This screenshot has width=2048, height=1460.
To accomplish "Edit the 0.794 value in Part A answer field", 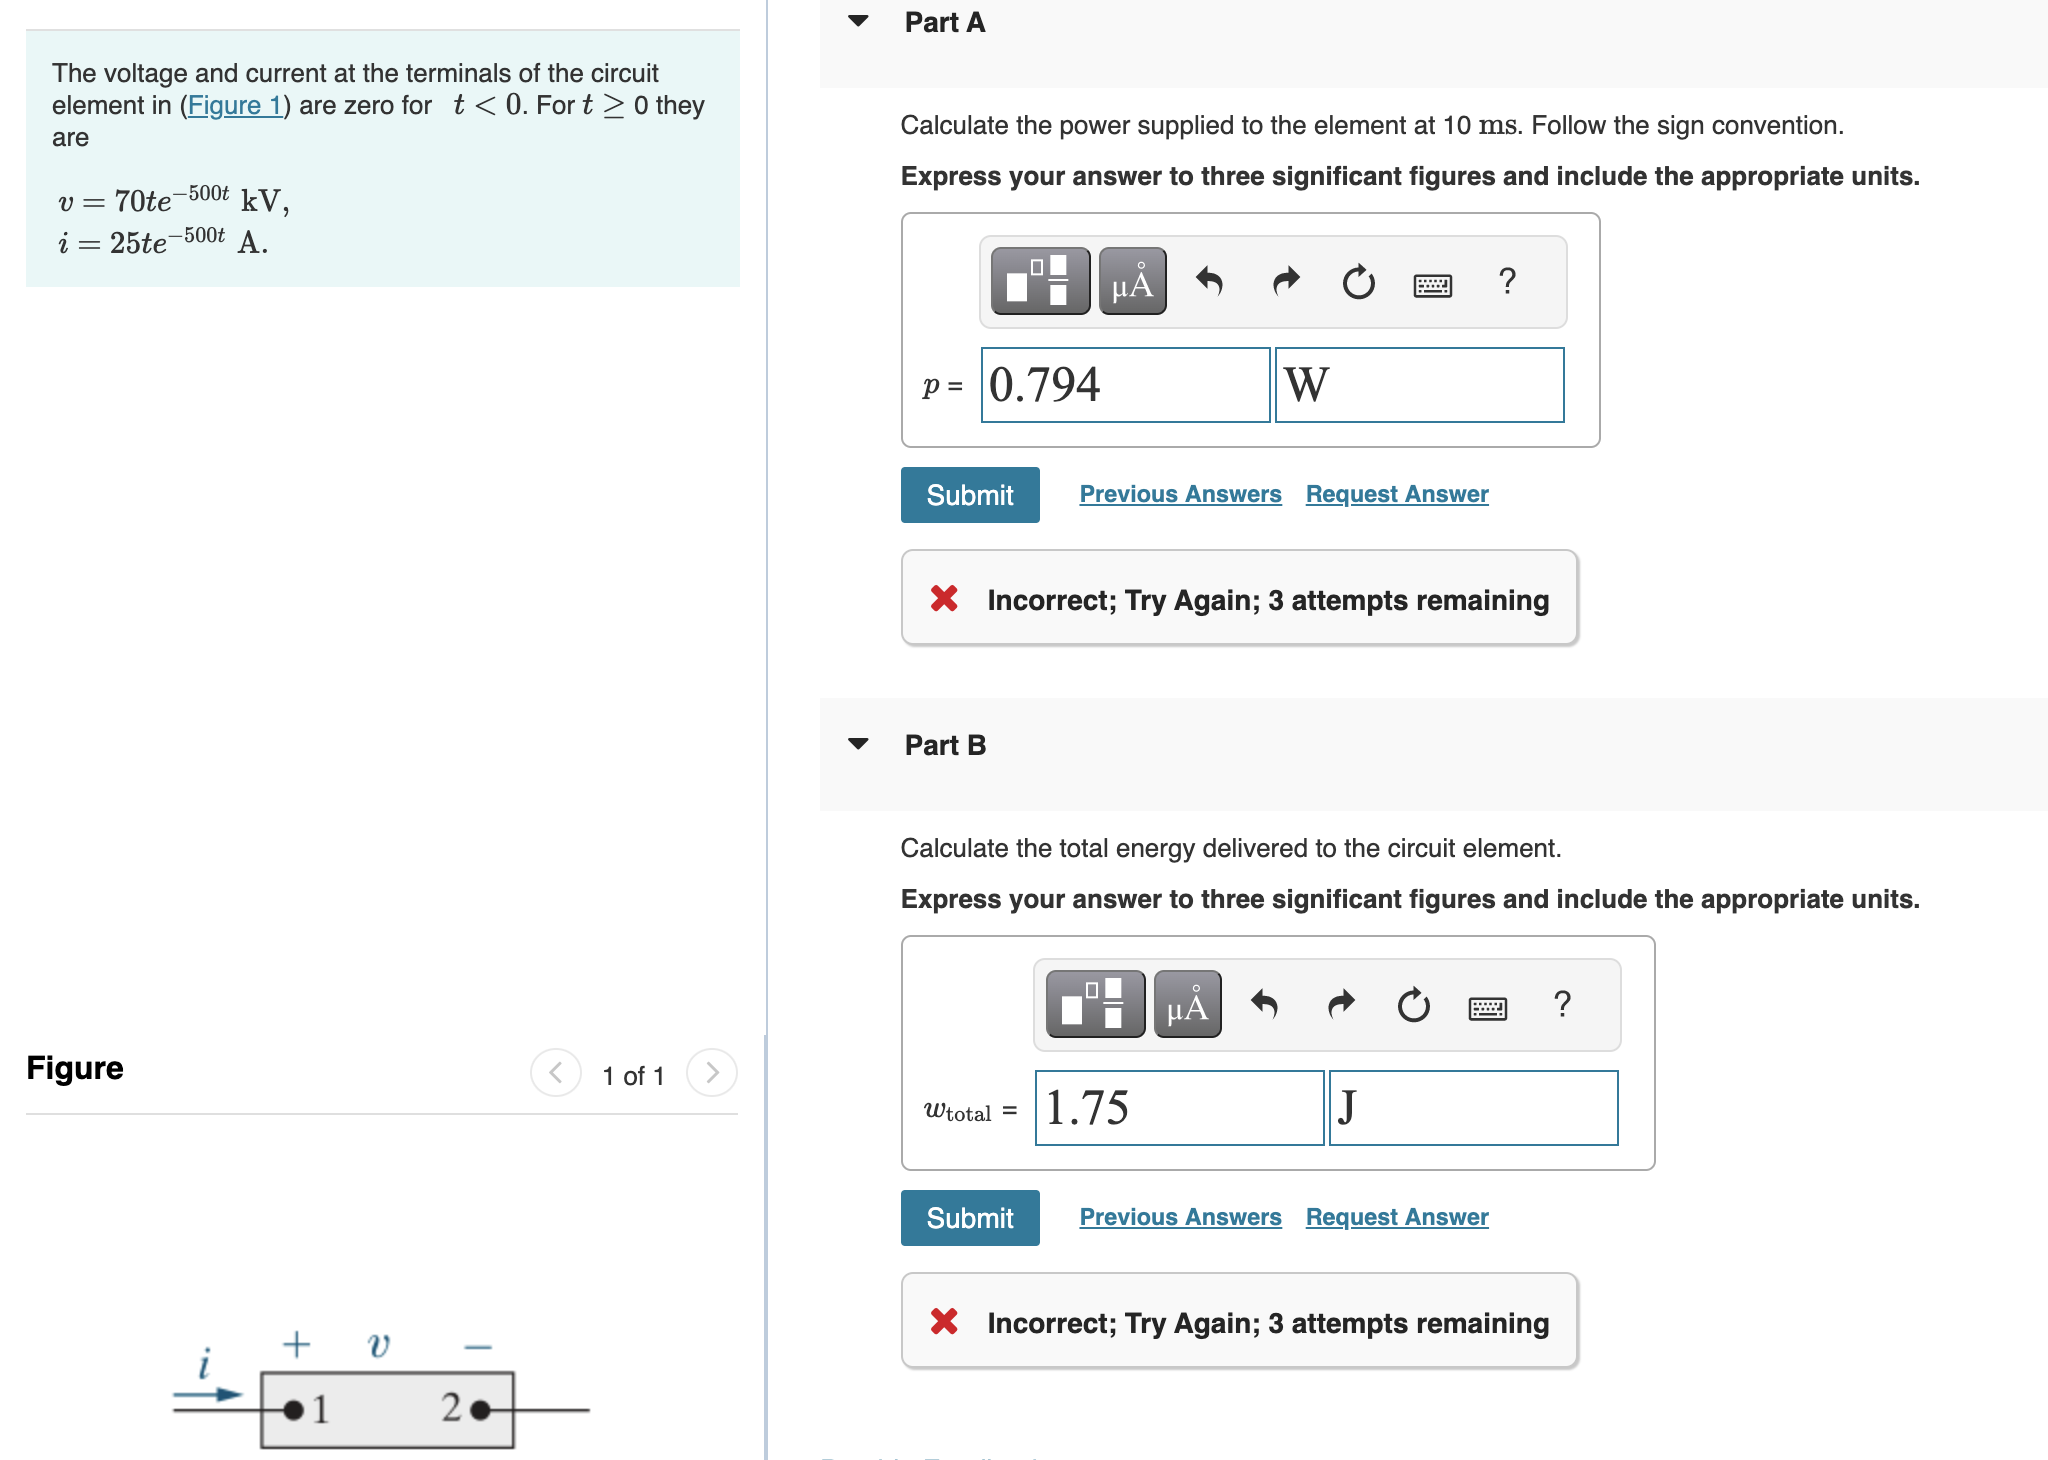I will click(x=1125, y=385).
